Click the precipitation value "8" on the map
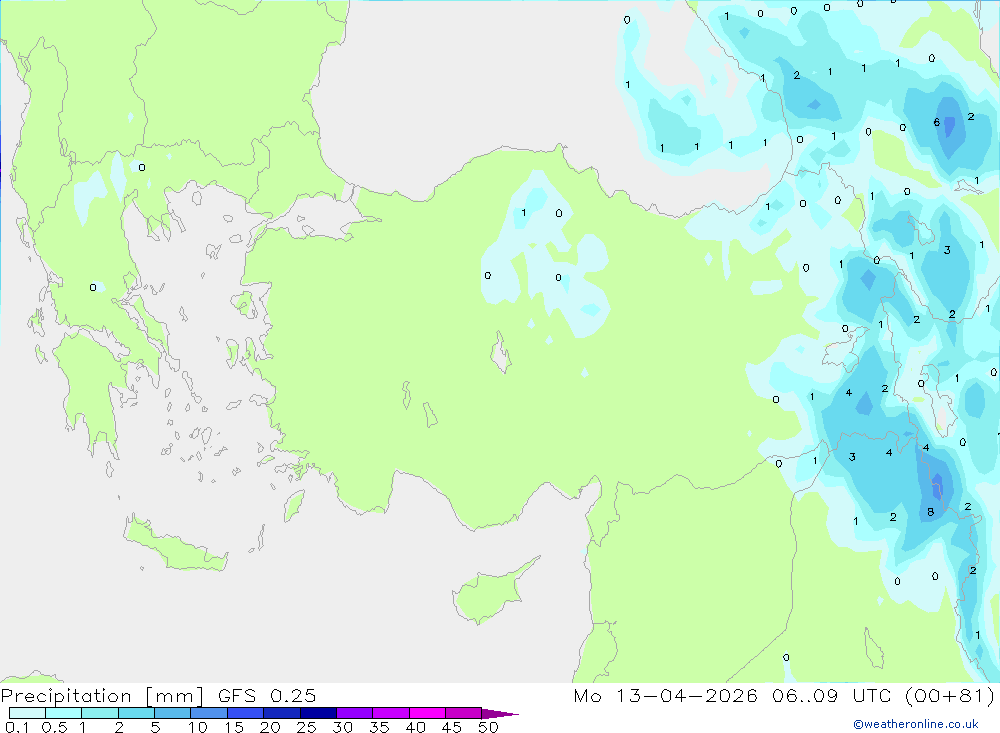The image size is (1000, 733). click(930, 512)
